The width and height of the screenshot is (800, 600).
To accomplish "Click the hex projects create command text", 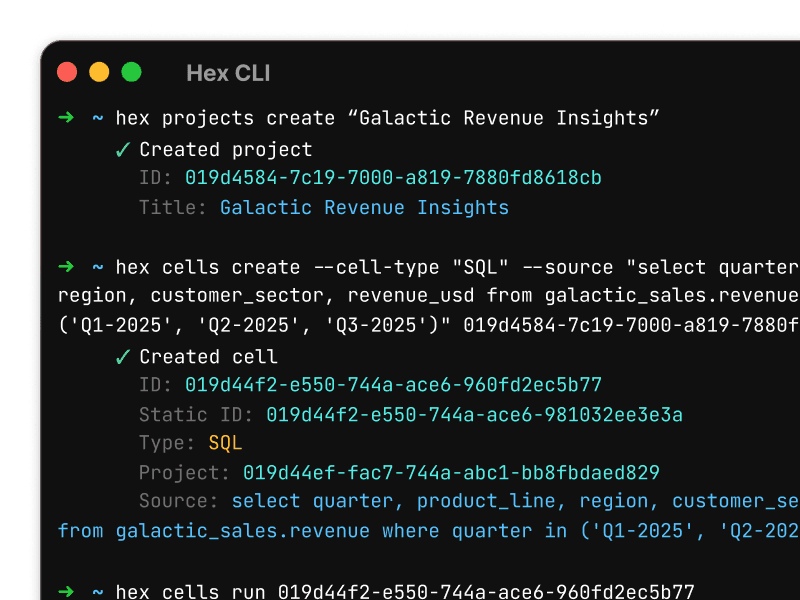I will click(x=387, y=118).
